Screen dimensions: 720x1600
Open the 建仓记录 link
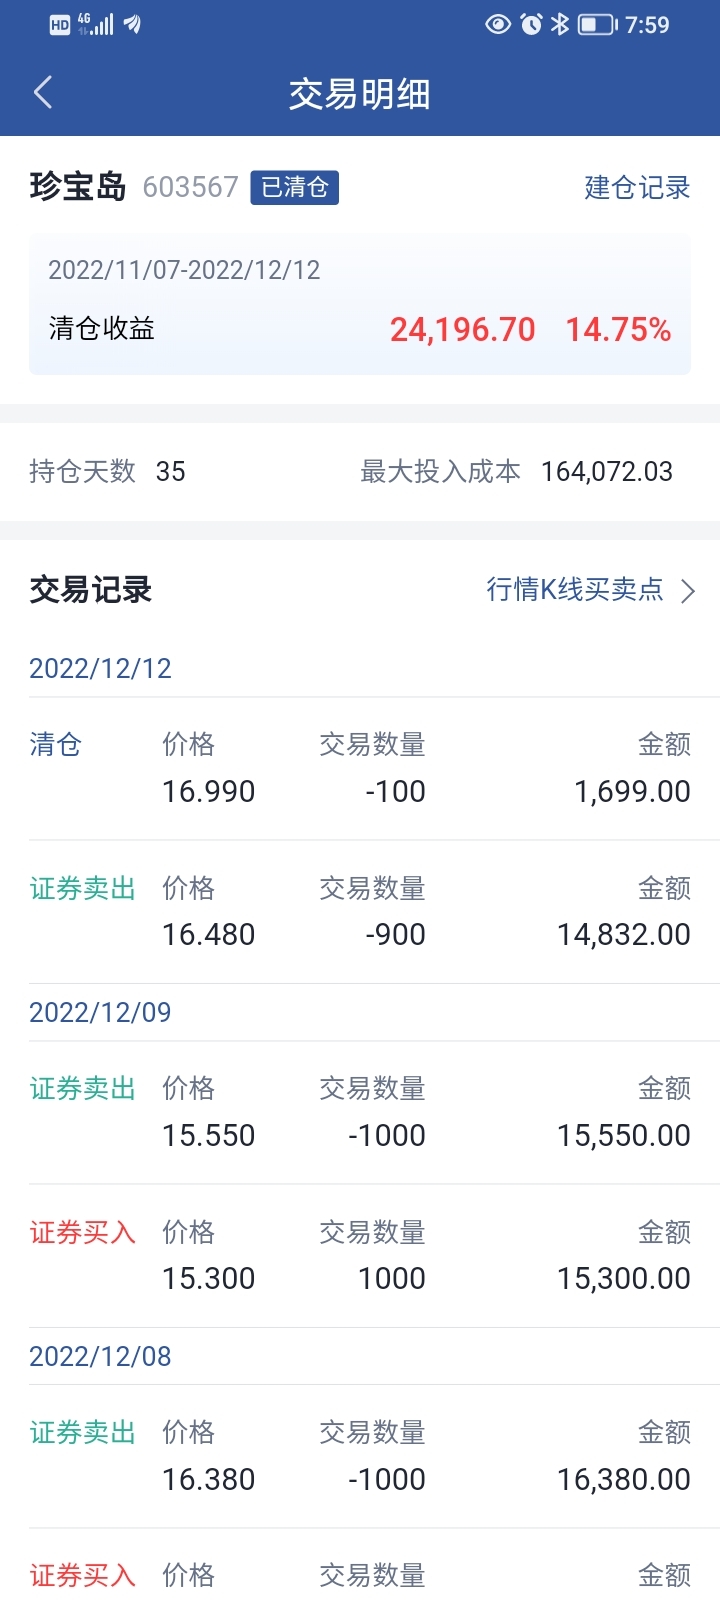tap(637, 187)
